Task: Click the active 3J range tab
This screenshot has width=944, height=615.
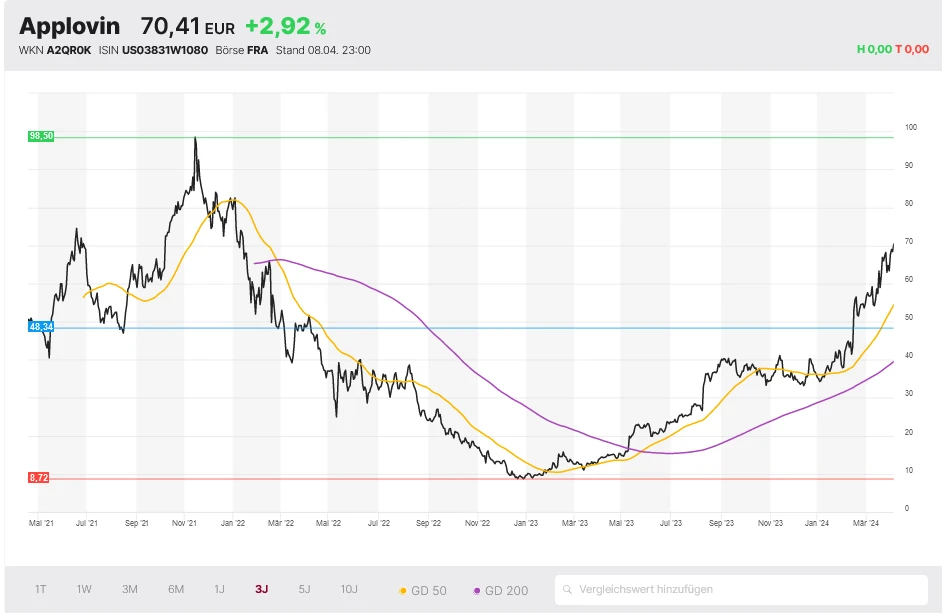Action: click(x=262, y=589)
